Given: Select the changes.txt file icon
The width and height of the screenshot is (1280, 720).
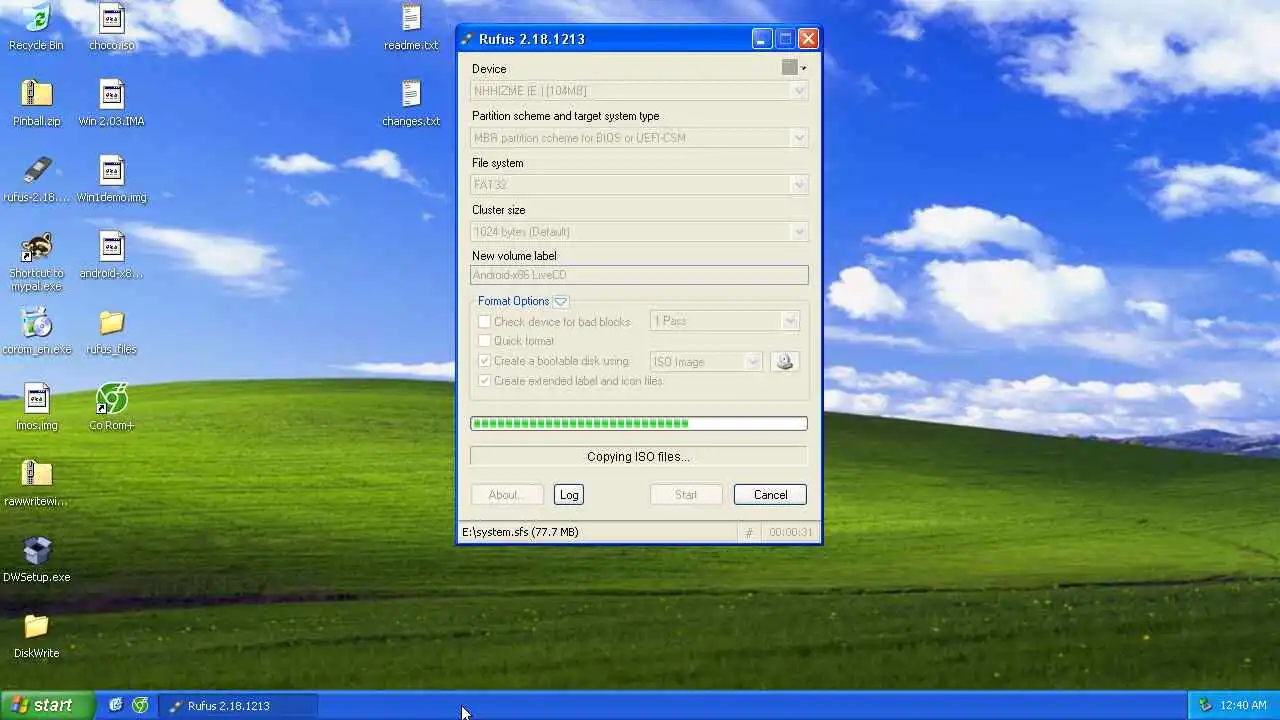Looking at the screenshot, I should pos(411,94).
